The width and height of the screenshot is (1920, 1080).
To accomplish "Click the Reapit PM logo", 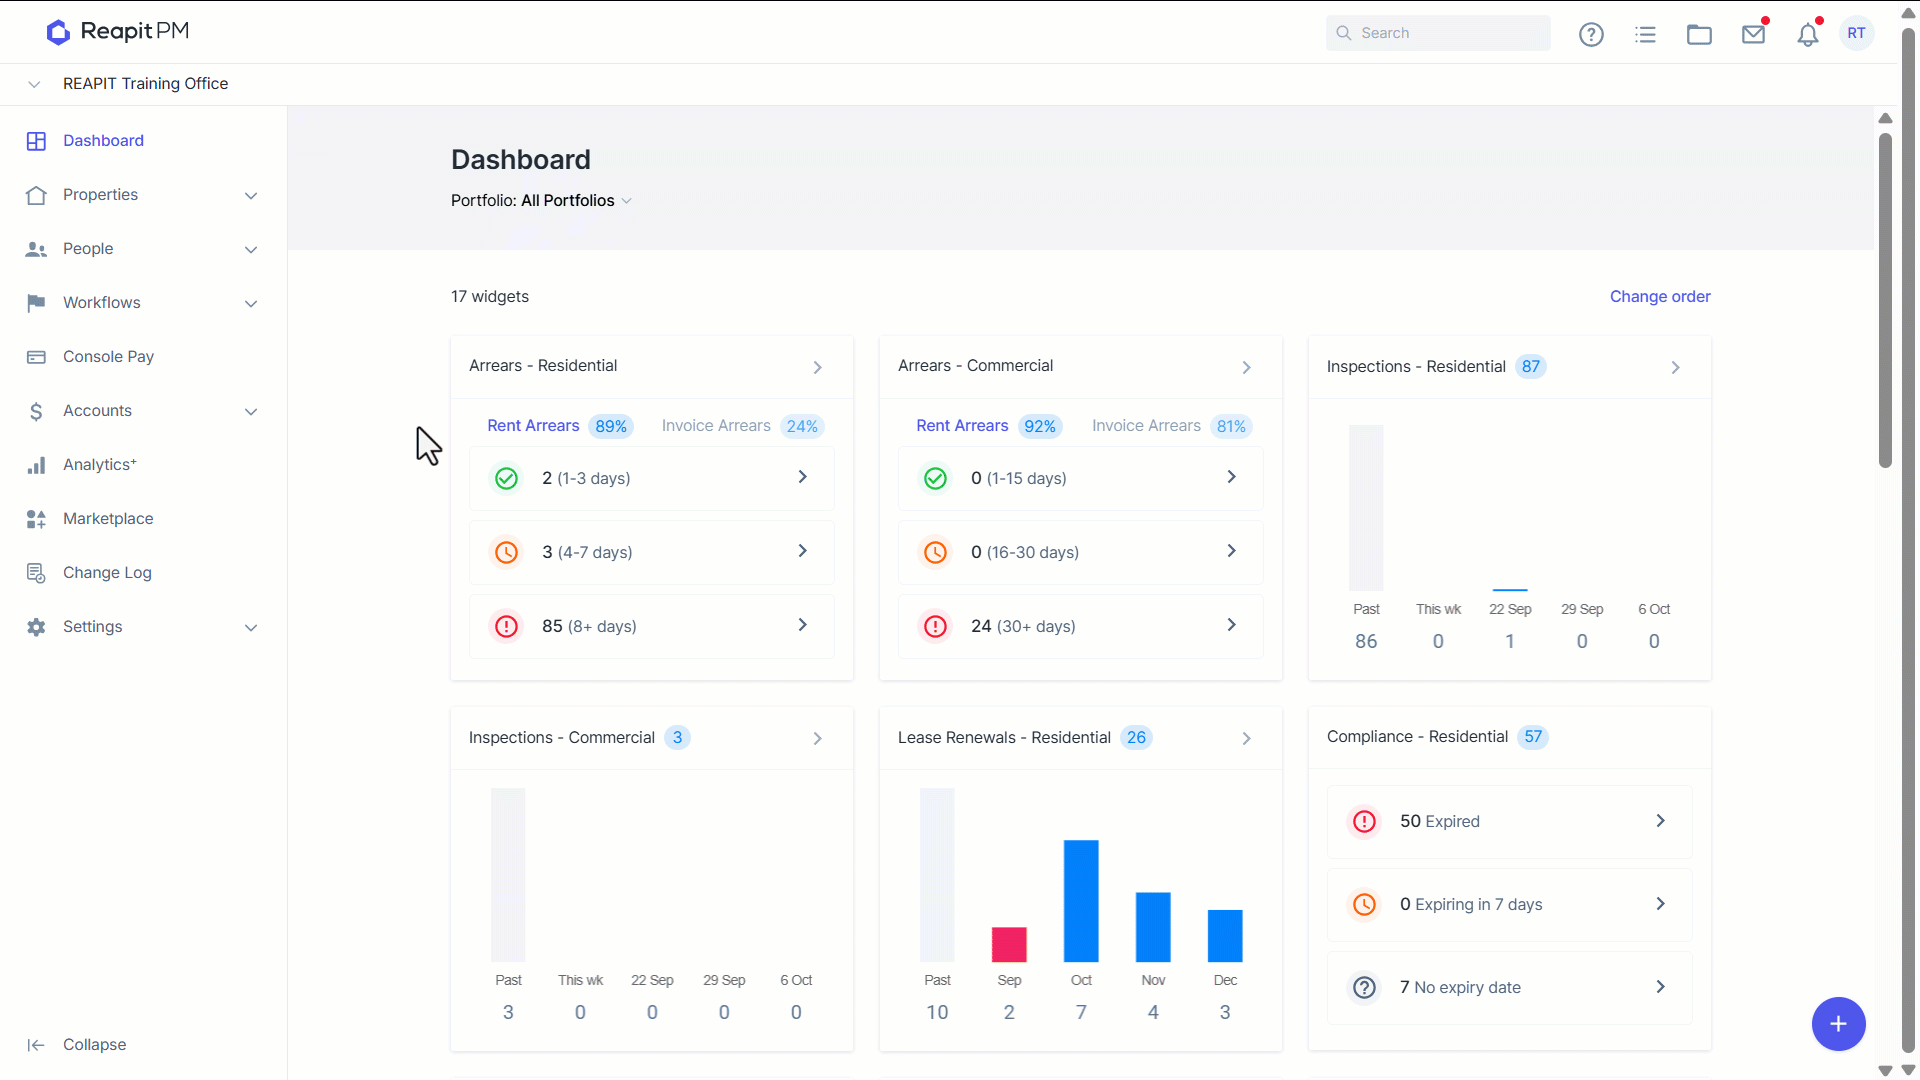I will click(118, 31).
